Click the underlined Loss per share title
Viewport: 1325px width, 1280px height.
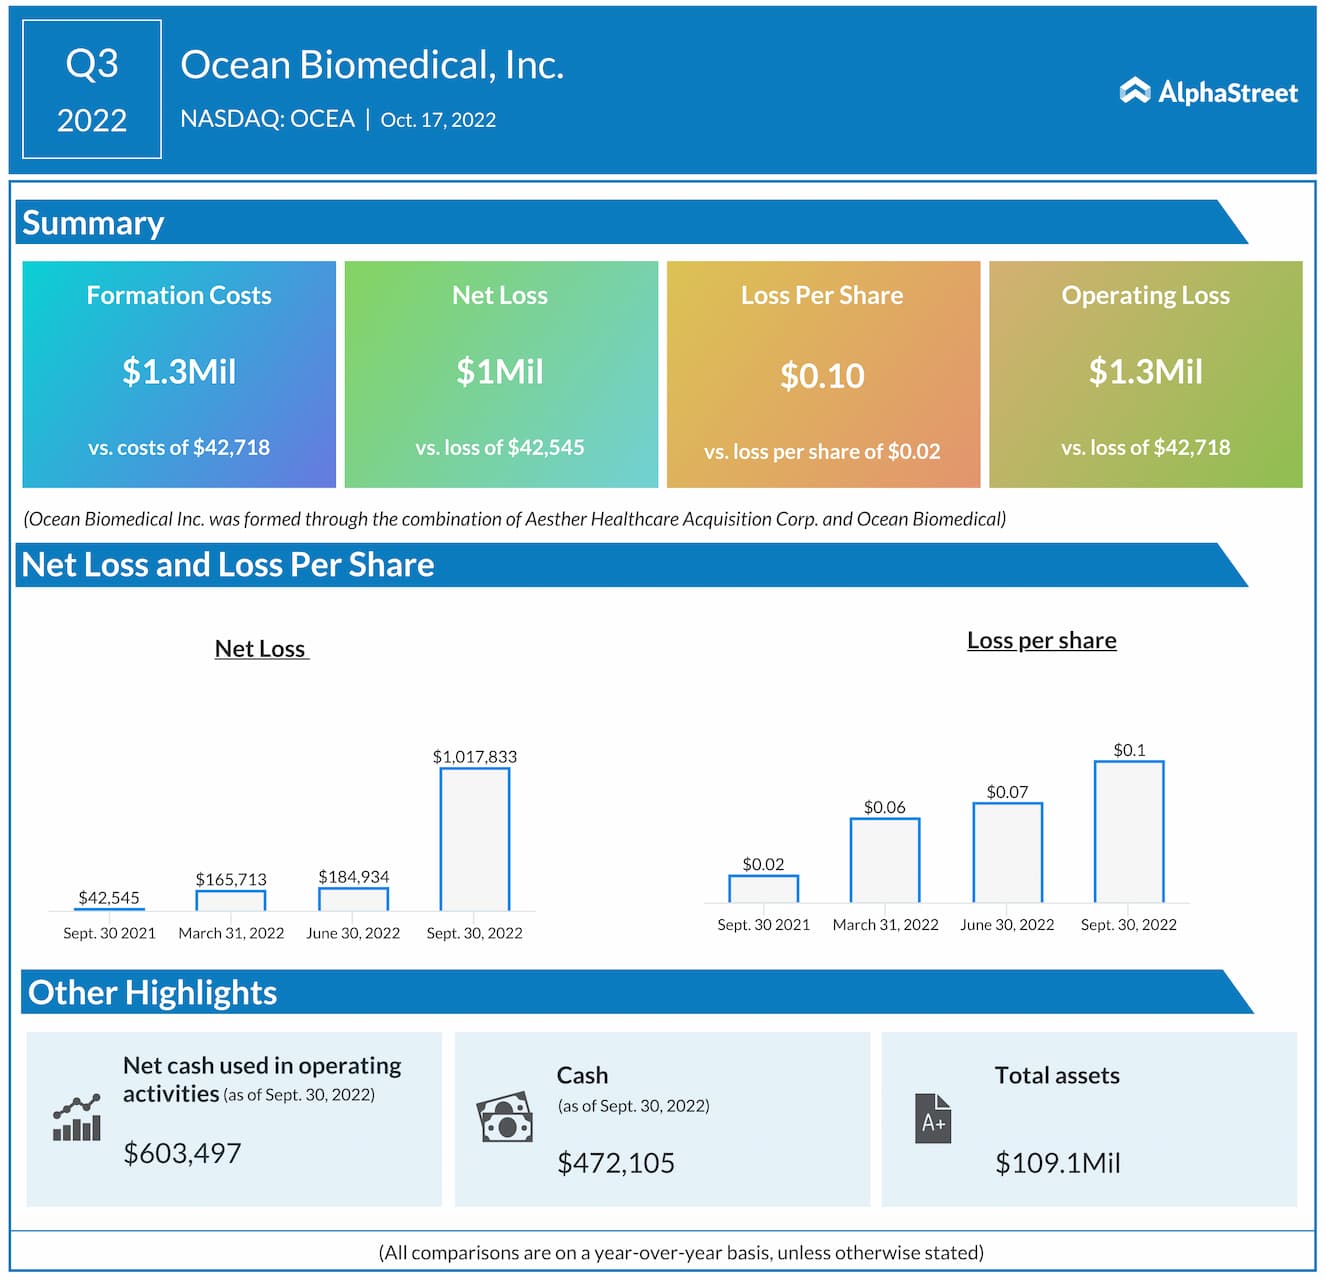(1041, 641)
